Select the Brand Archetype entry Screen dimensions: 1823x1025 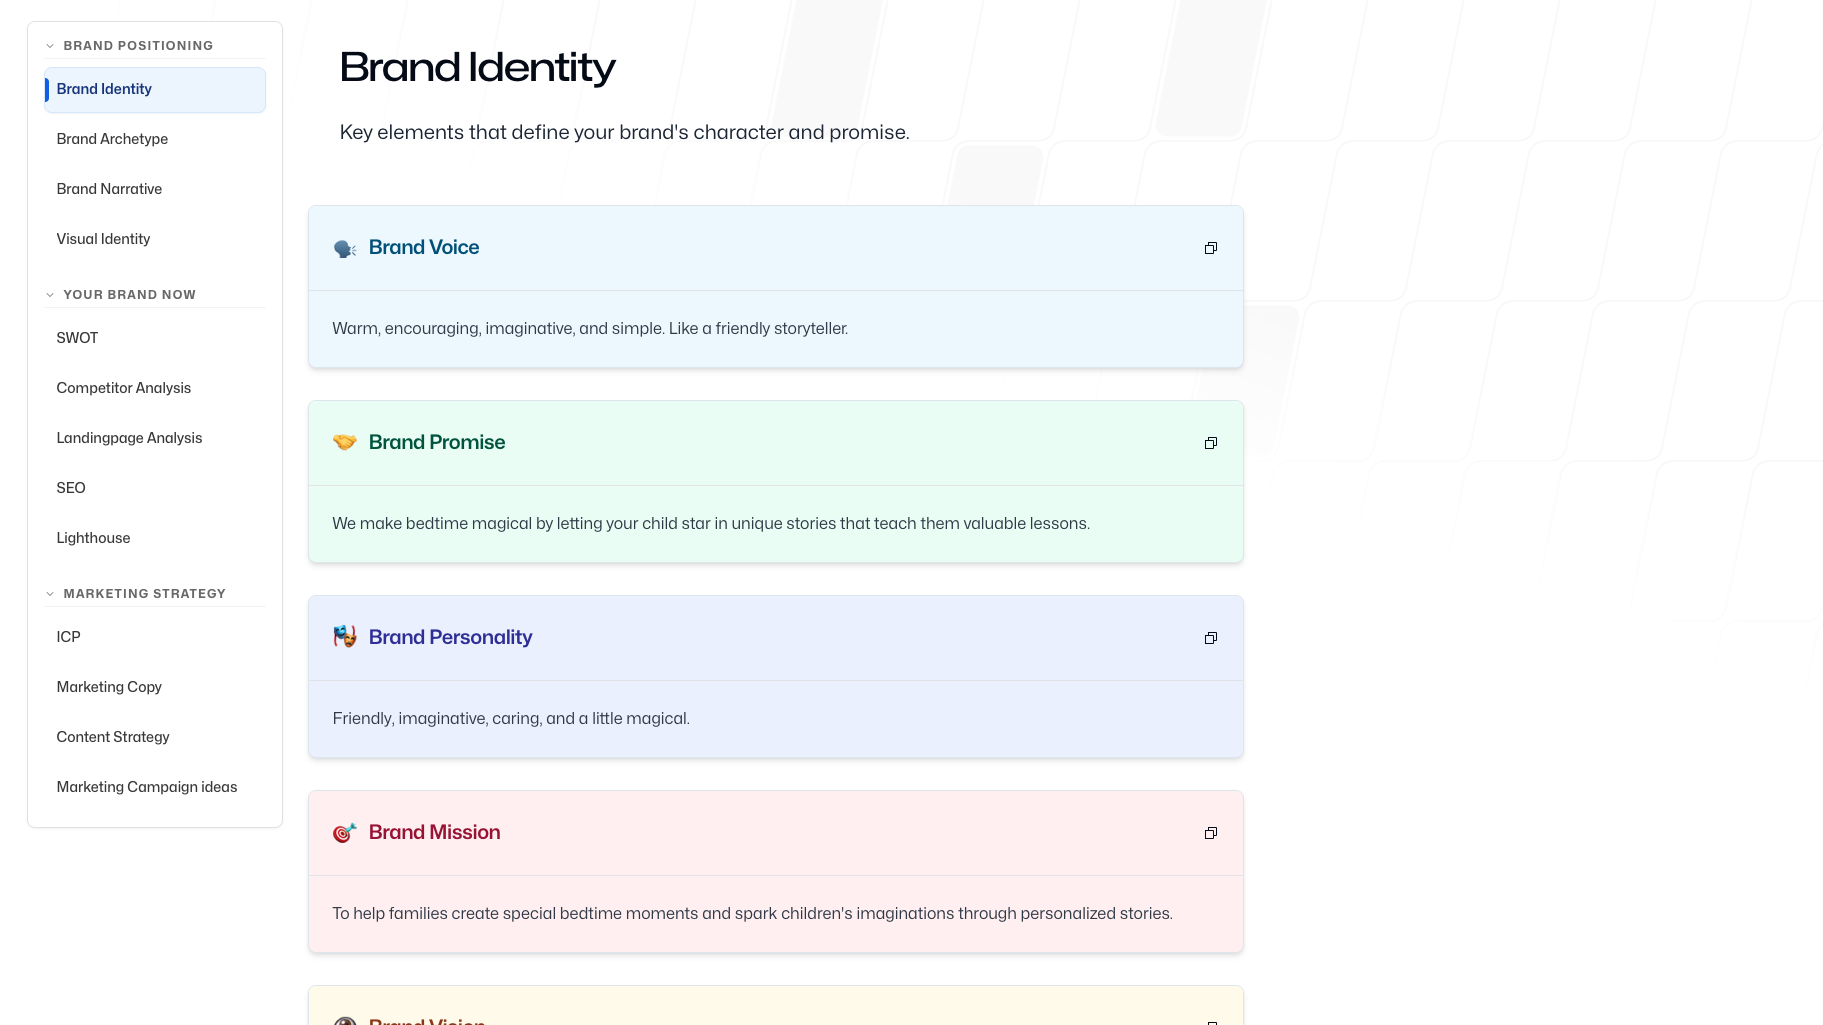112,139
